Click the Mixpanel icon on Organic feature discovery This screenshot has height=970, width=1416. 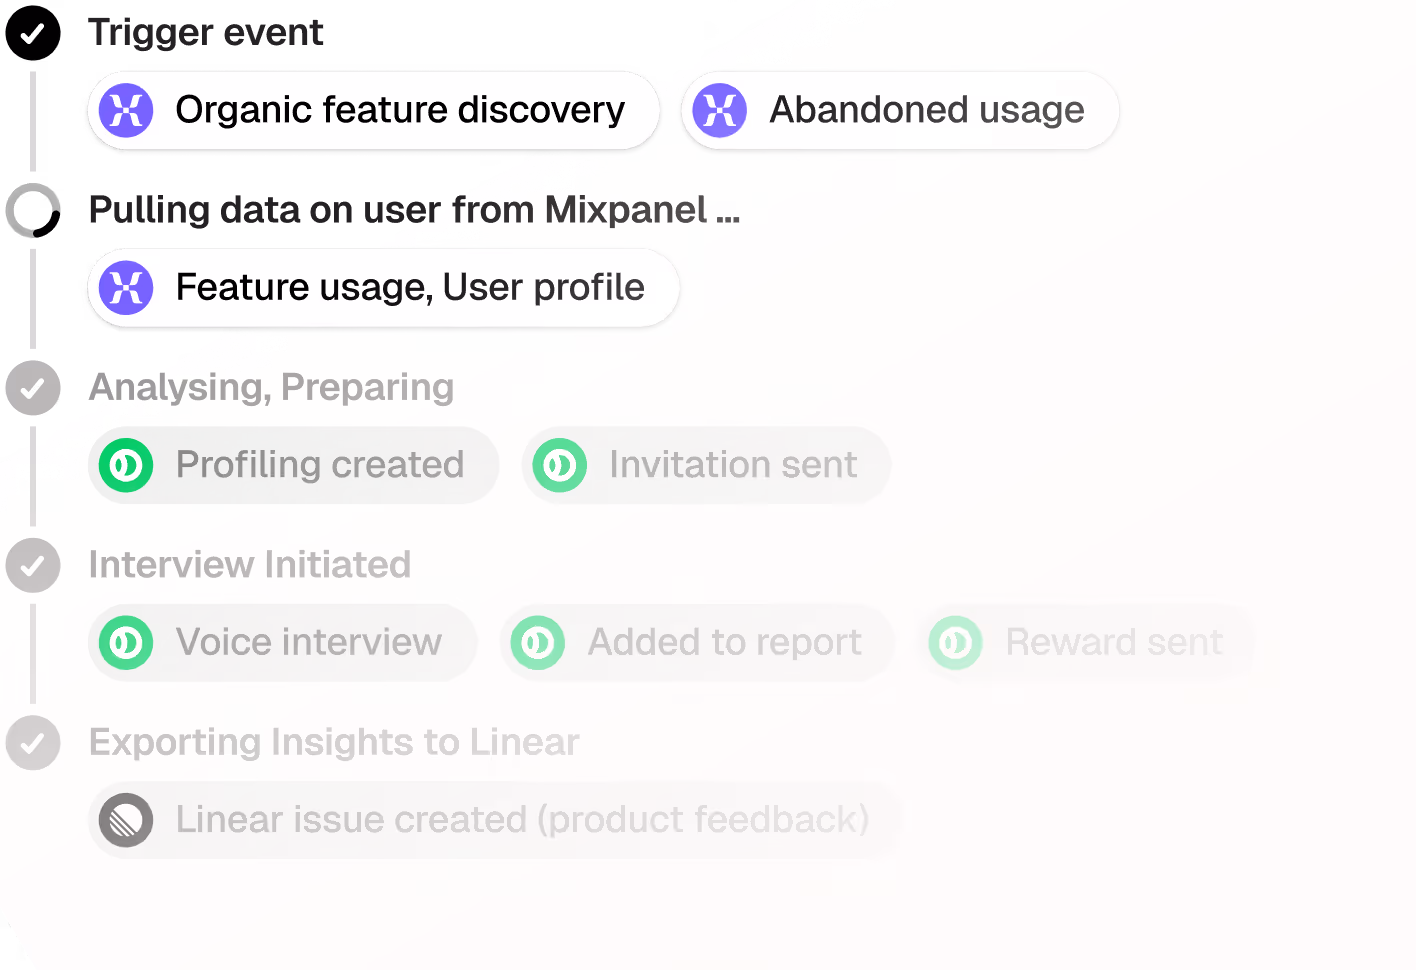[x=125, y=111]
